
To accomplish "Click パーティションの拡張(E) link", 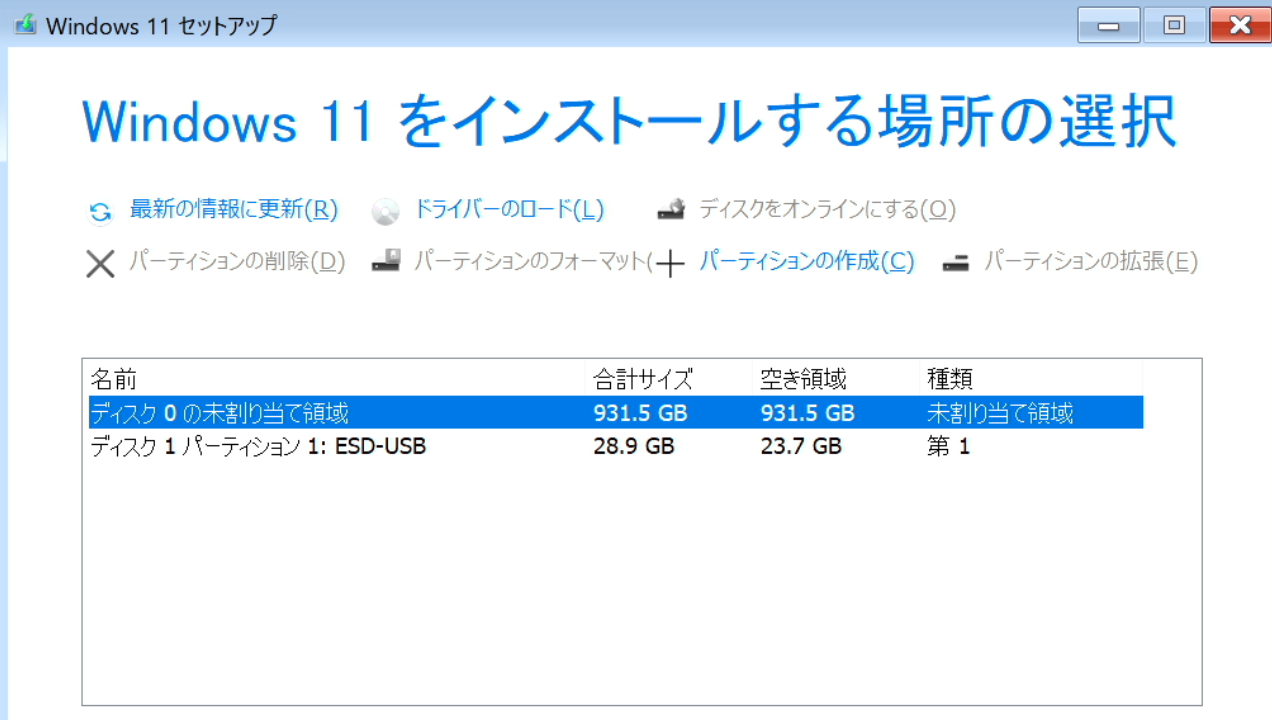I will coord(1091,261).
